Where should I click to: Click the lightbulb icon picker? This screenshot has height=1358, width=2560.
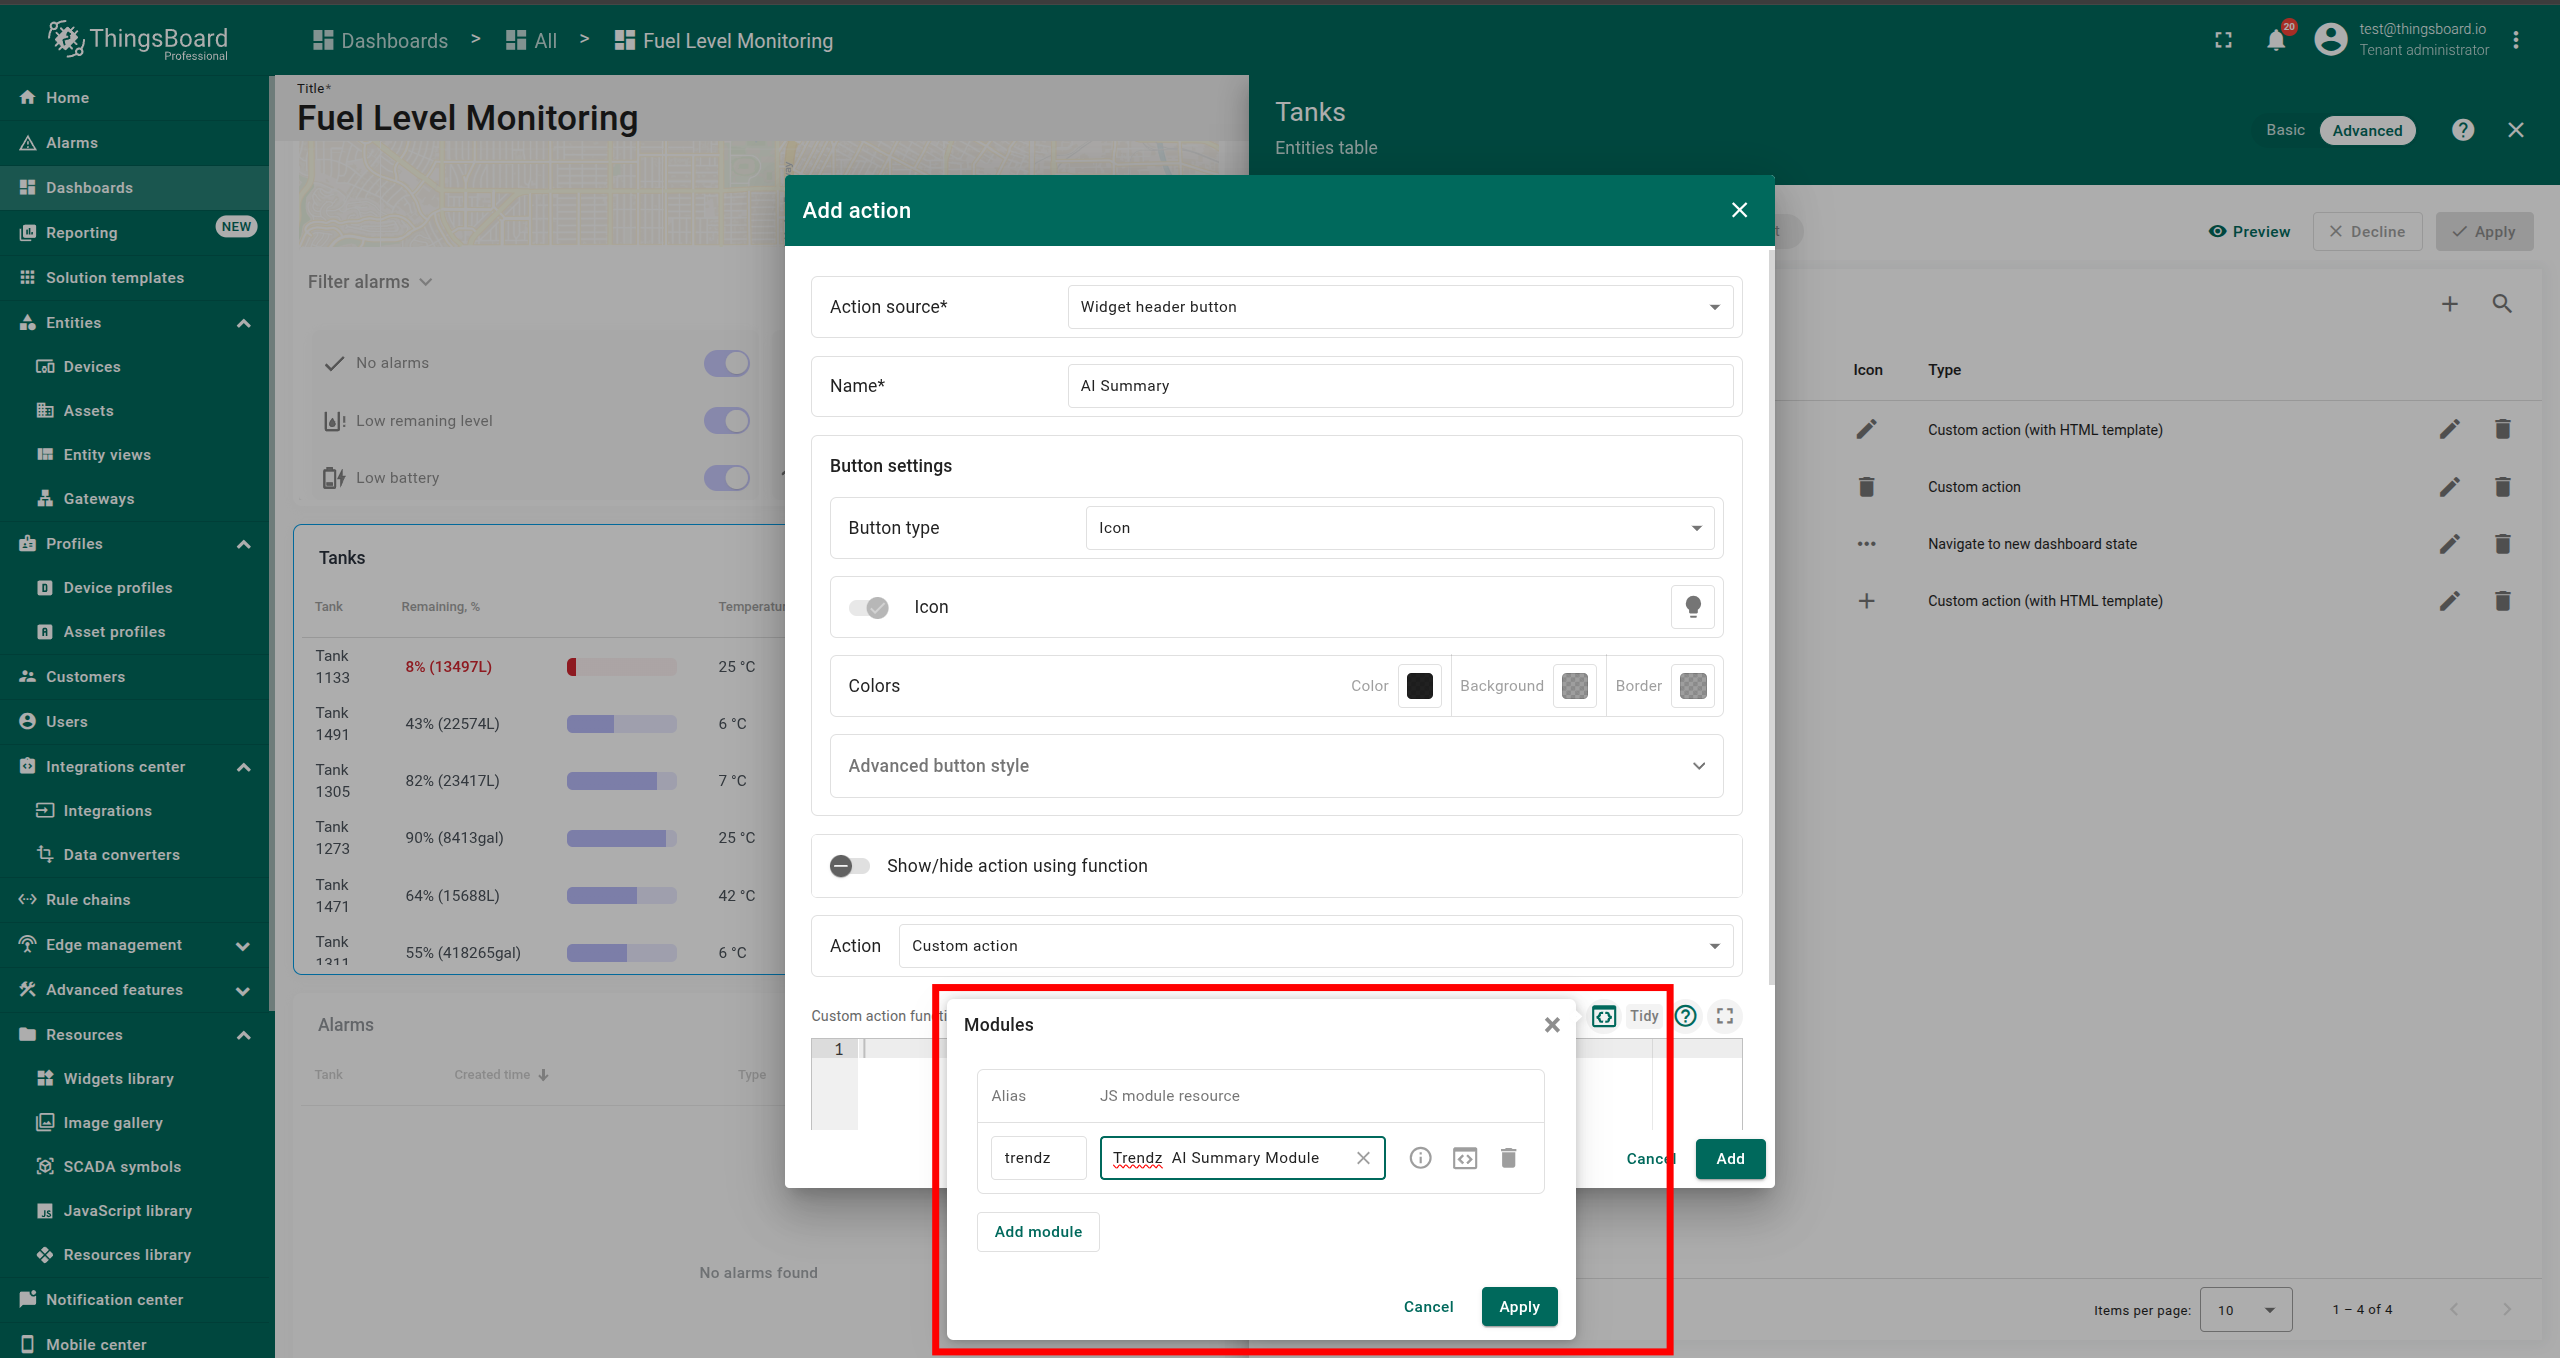tap(1693, 607)
